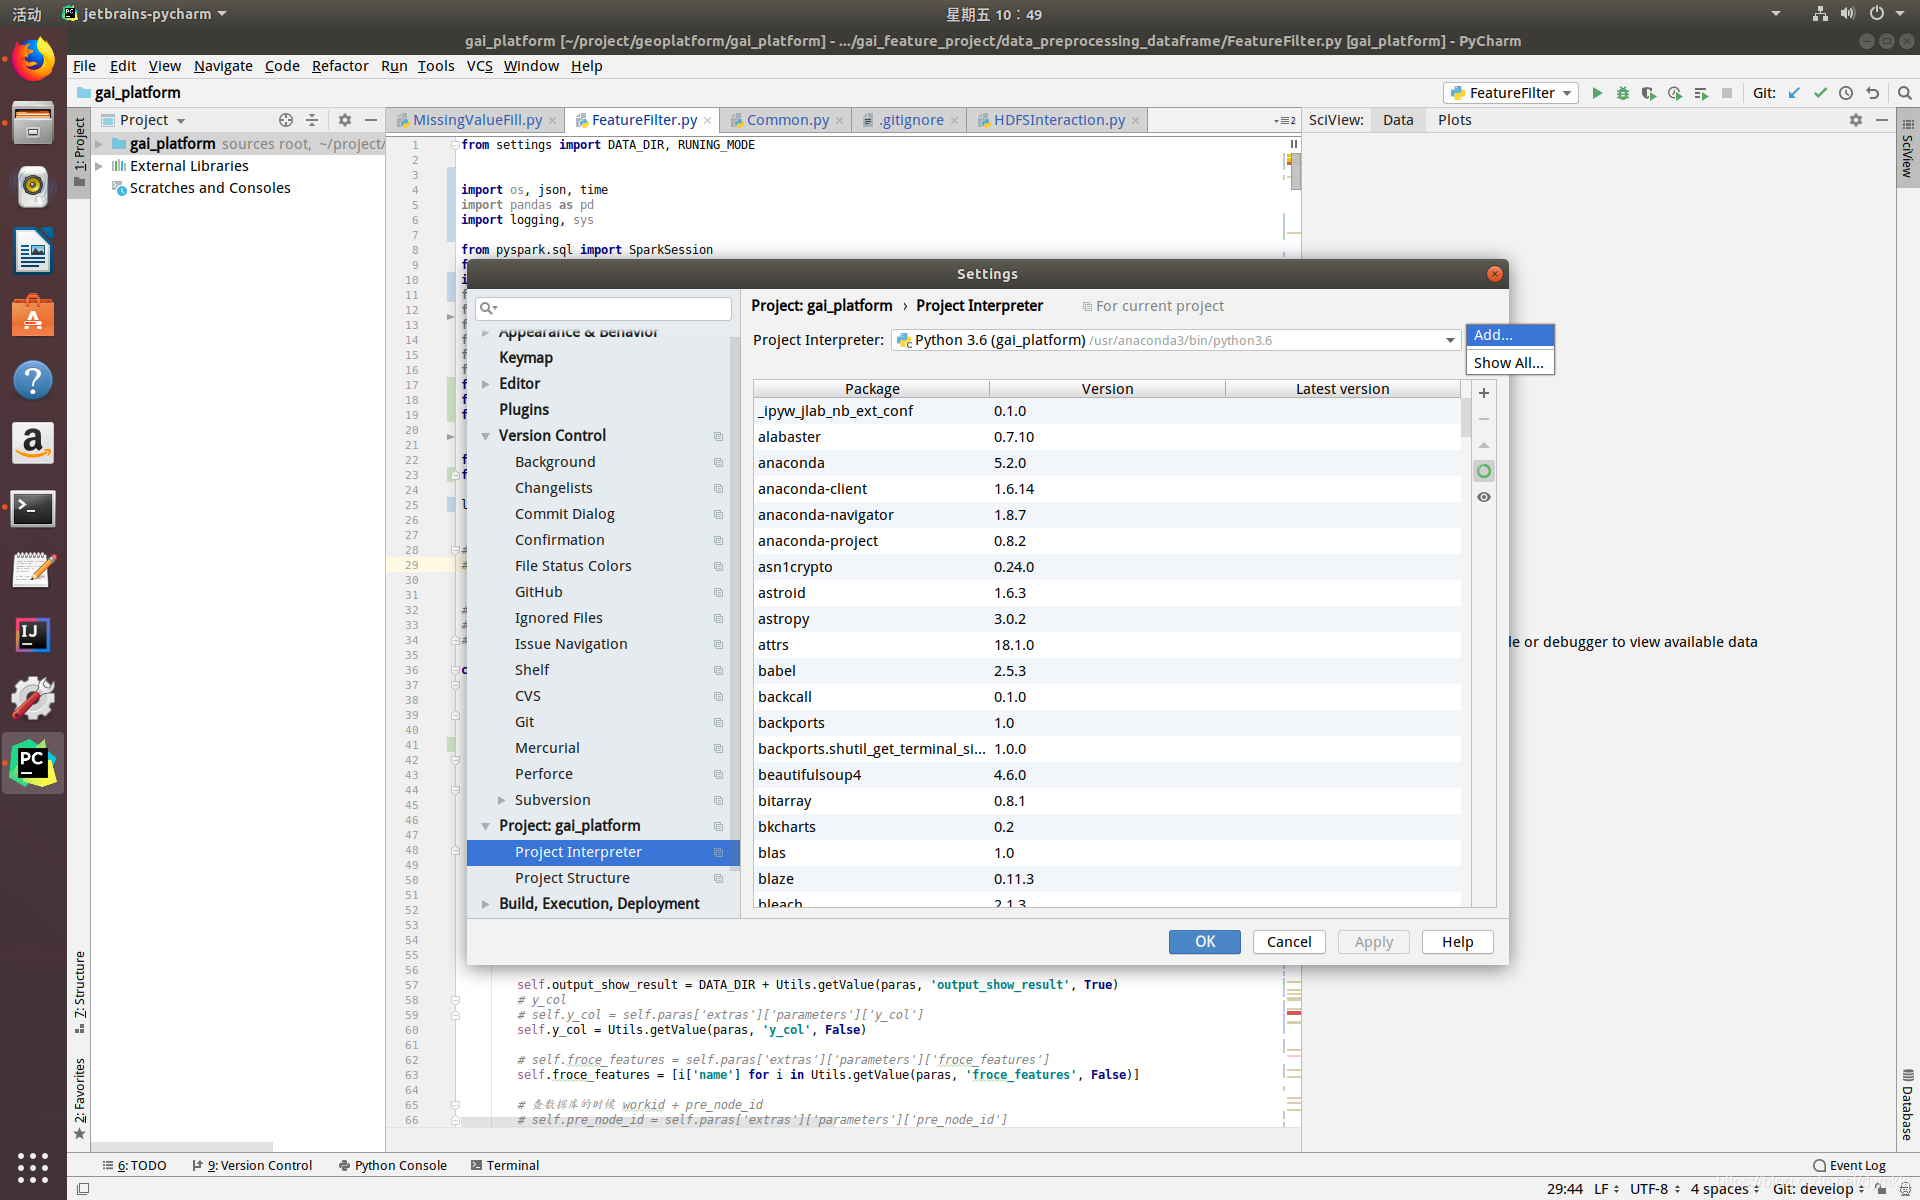This screenshot has height=1200, width=1920.
Task: Collapse the Version Control settings group
Action: pos(486,436)
